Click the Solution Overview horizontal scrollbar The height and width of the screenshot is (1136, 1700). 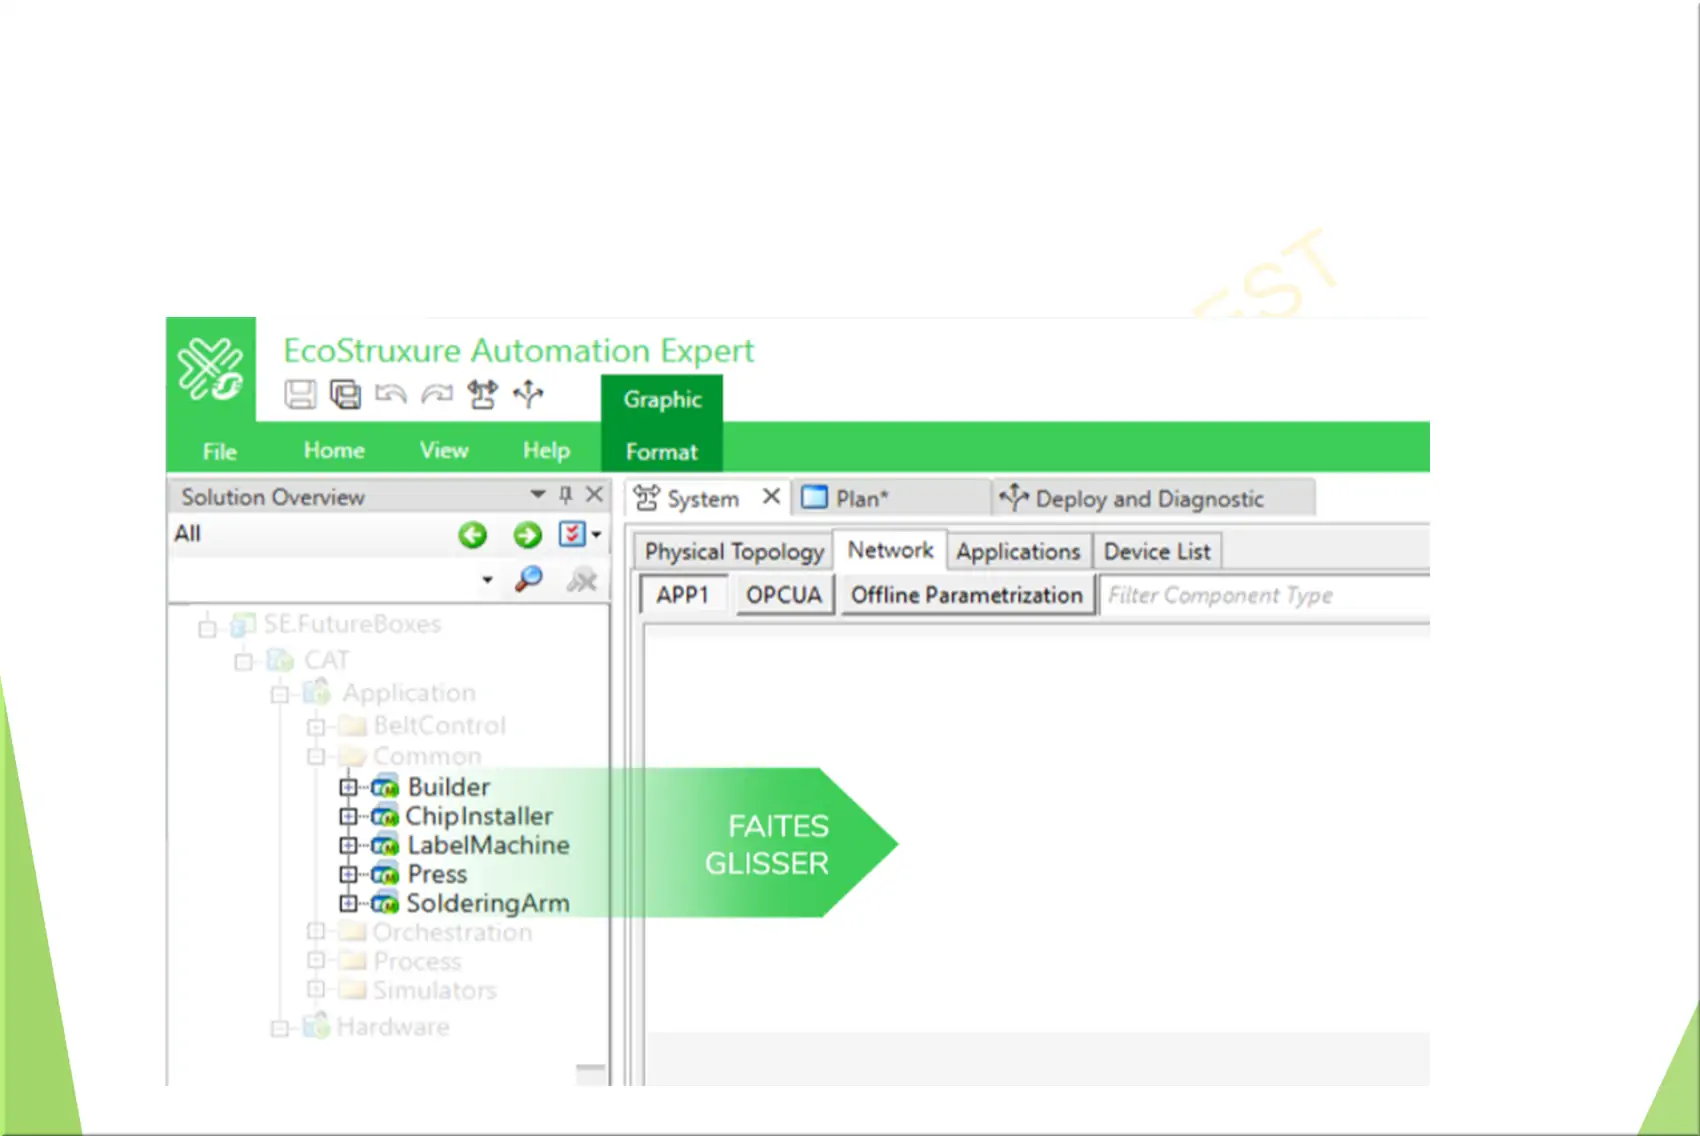(590, 1073)
